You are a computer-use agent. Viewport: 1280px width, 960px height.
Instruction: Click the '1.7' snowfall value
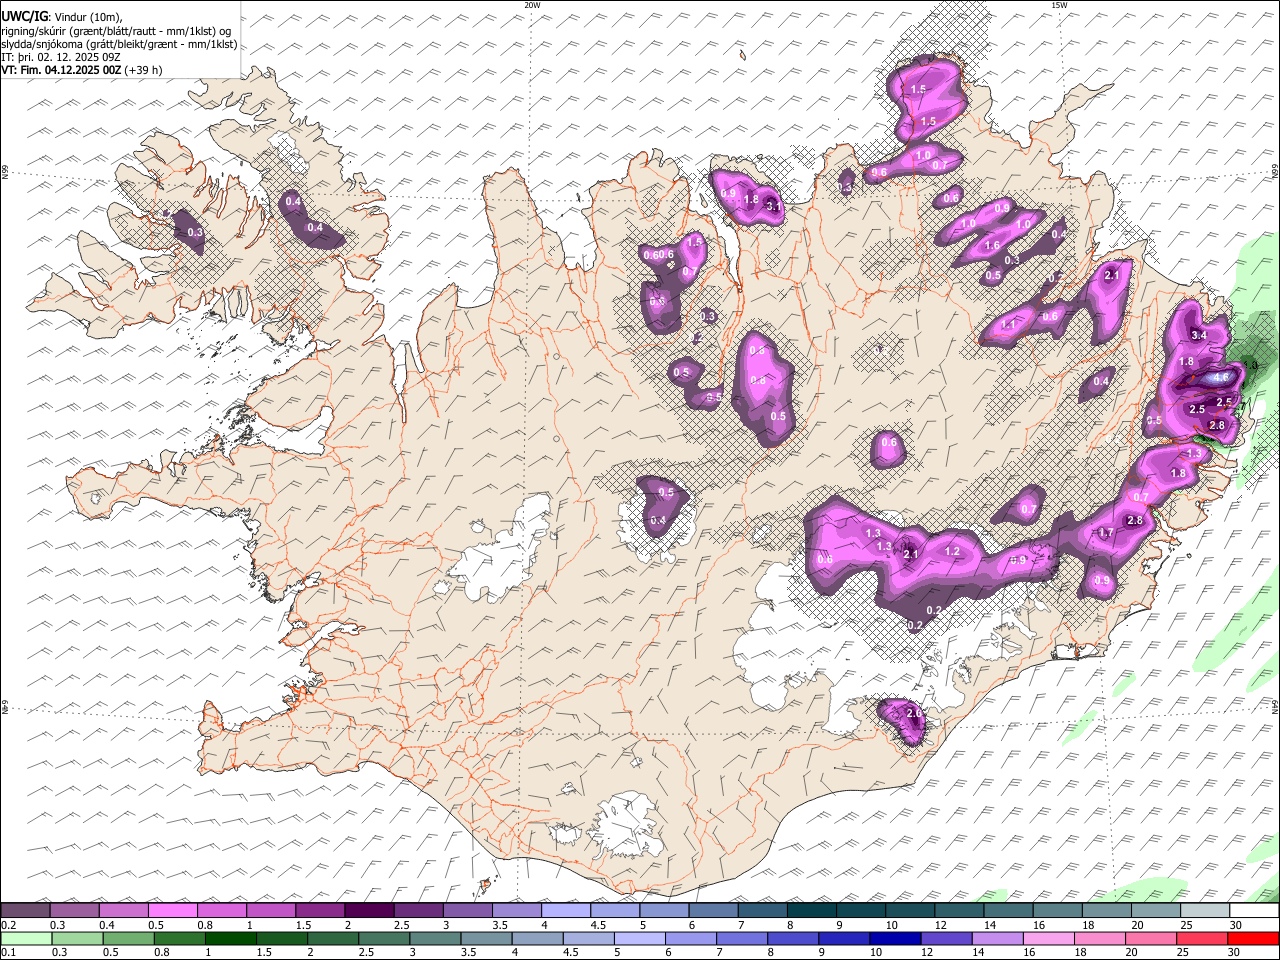(x=1106, y=533)
